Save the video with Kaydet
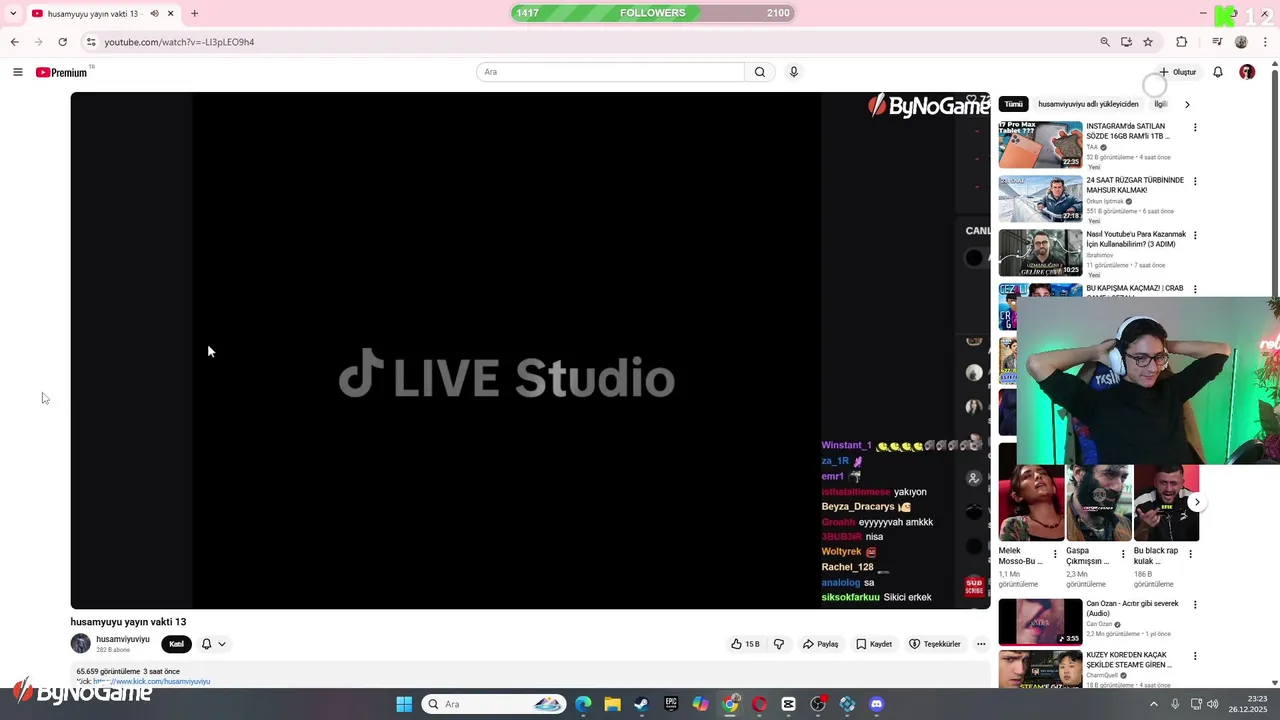Viewport: 1280px width, 720px height. (874, 644)
